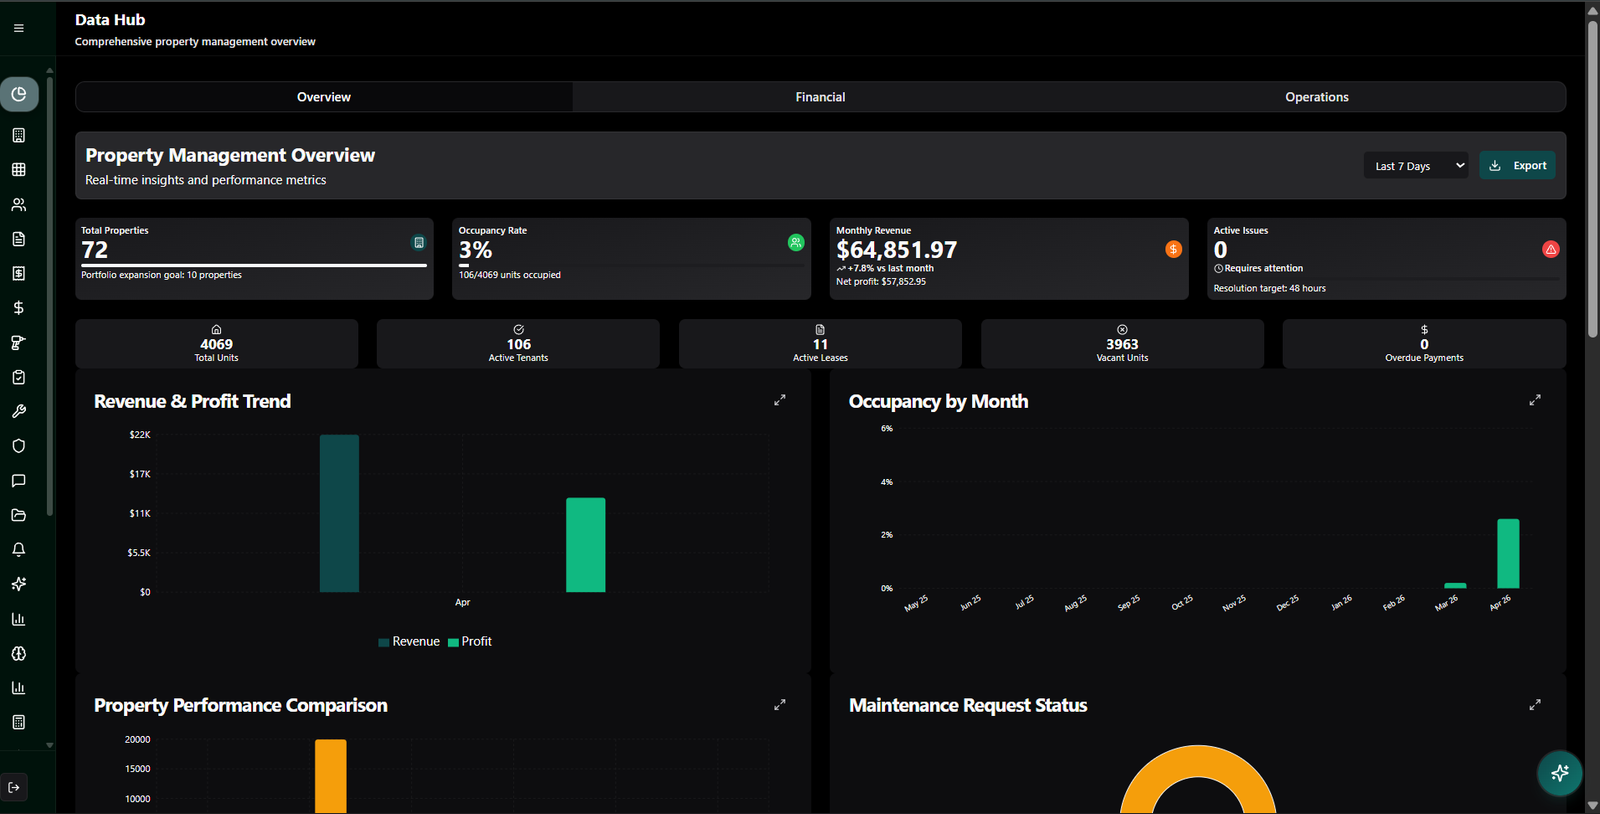Viewport: 1600px width, 814px height.
Task: Open the tenants people icon in sidebar
Action: coord(18,204)
